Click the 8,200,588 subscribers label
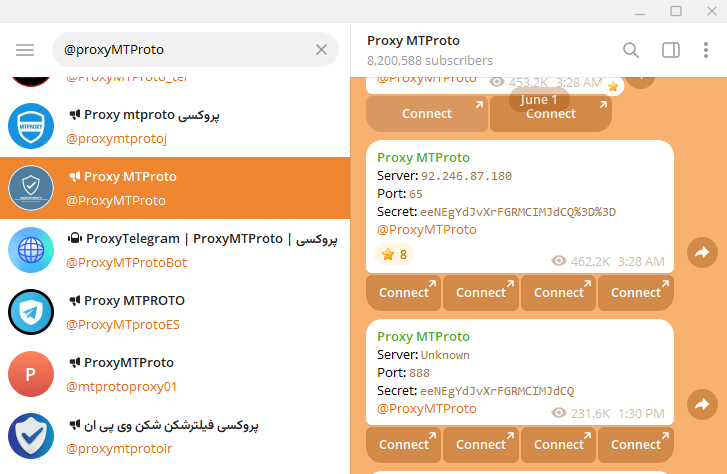The image size is (727, 474). [x=430, y=61]
